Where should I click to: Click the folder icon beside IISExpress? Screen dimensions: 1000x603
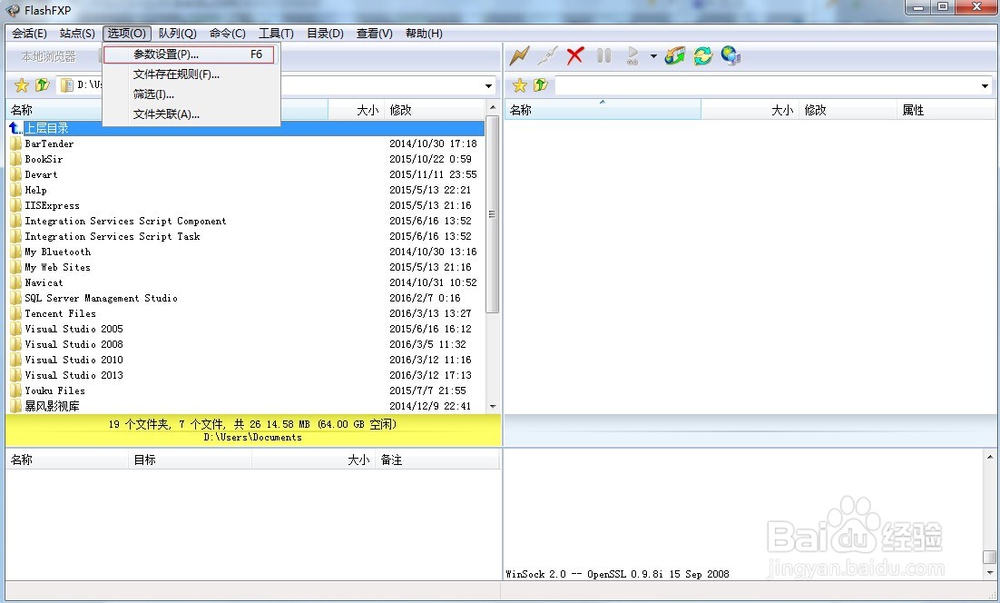point(16,205)
